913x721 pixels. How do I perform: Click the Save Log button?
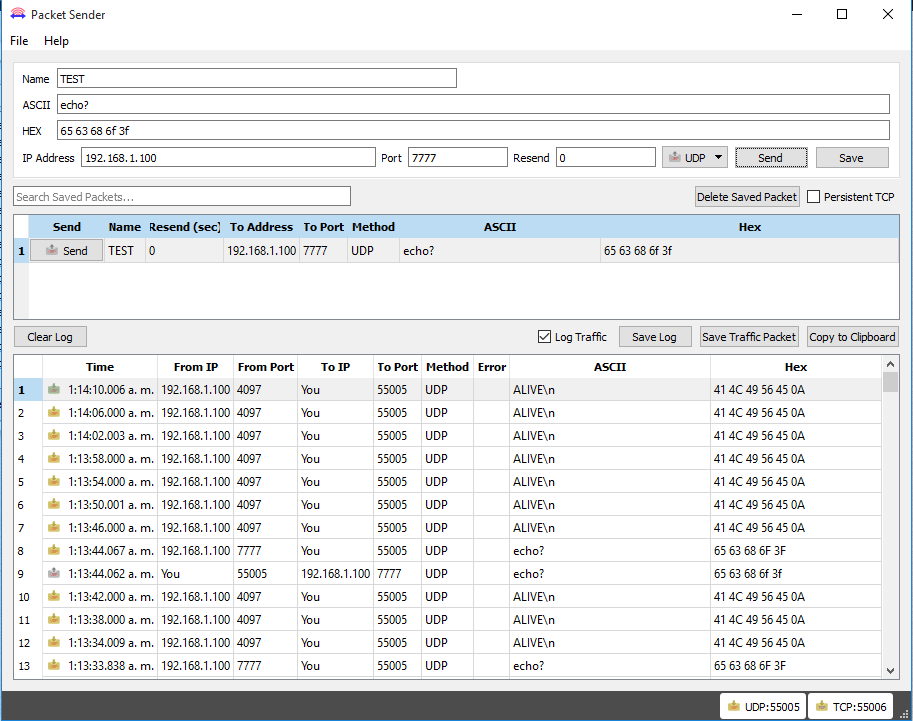655,337
